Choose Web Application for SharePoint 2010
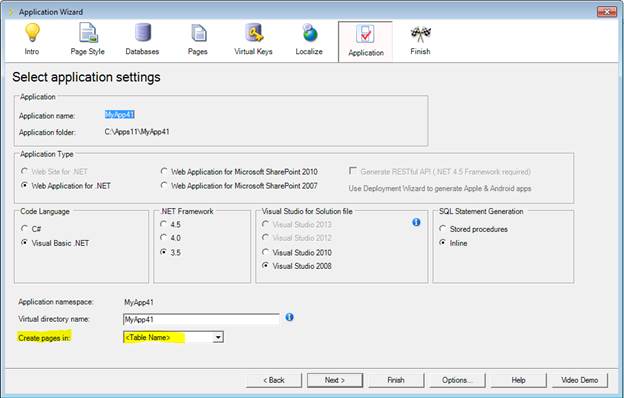 pos(164,171)
